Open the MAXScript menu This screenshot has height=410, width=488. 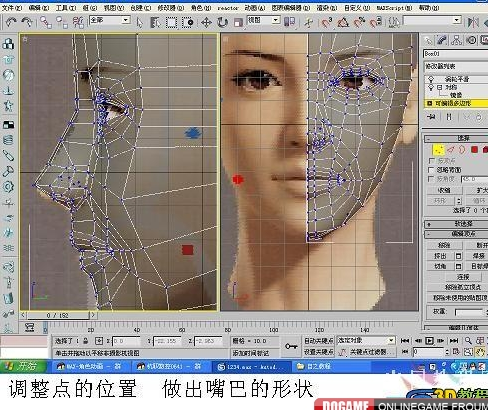394,8
